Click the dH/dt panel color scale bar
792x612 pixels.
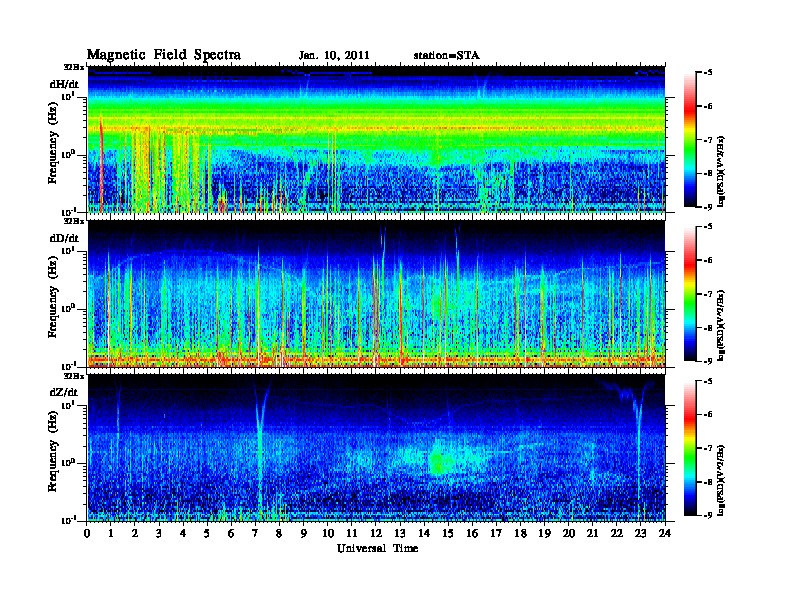(690, 140)
